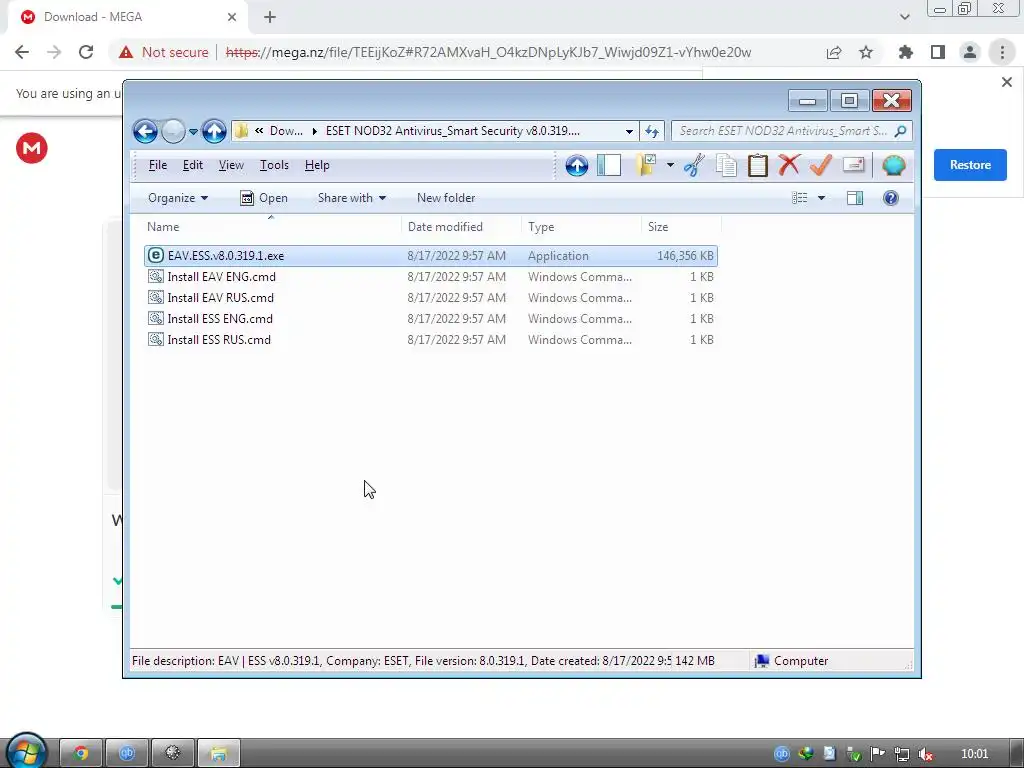
Task: Click the muted volume tray icon
Action: (x=925, y=754)
